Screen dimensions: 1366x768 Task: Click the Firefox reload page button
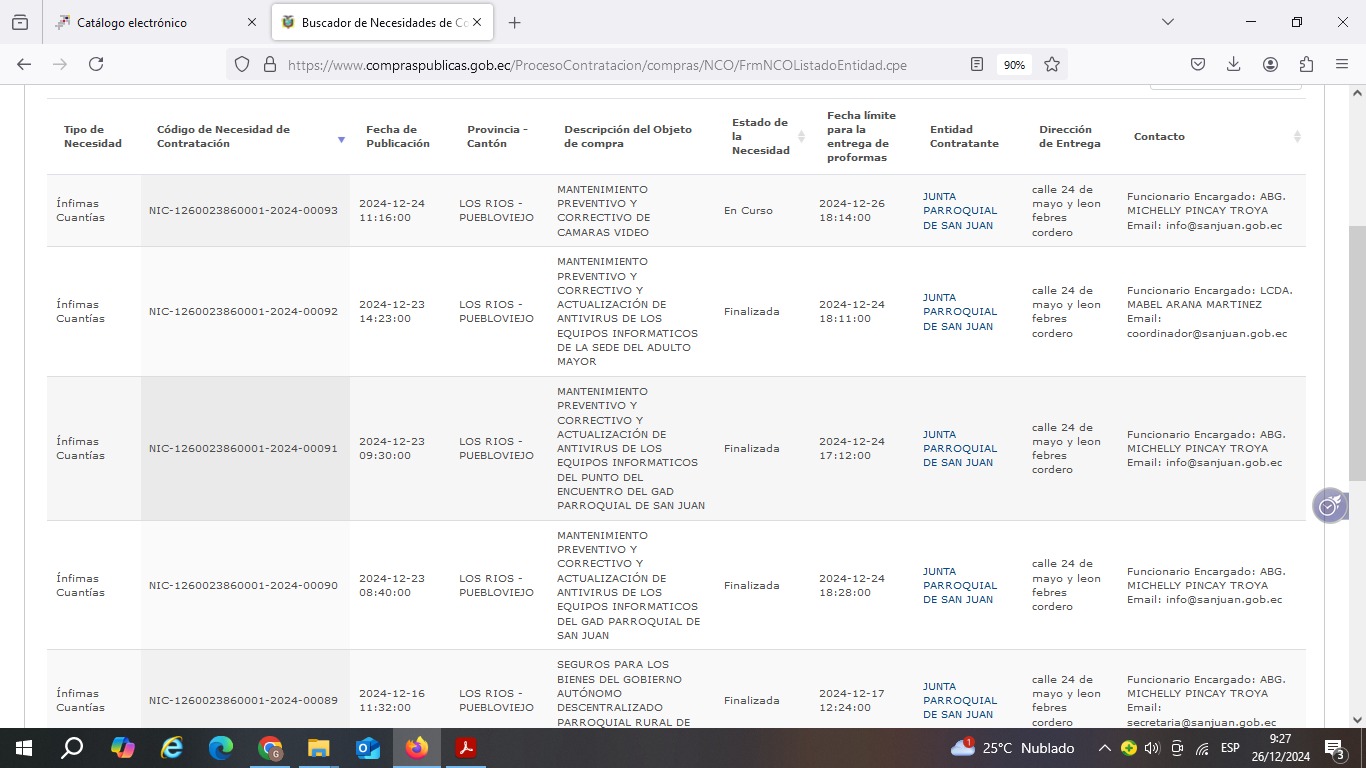pyautogui.click(x=96, y=64)
